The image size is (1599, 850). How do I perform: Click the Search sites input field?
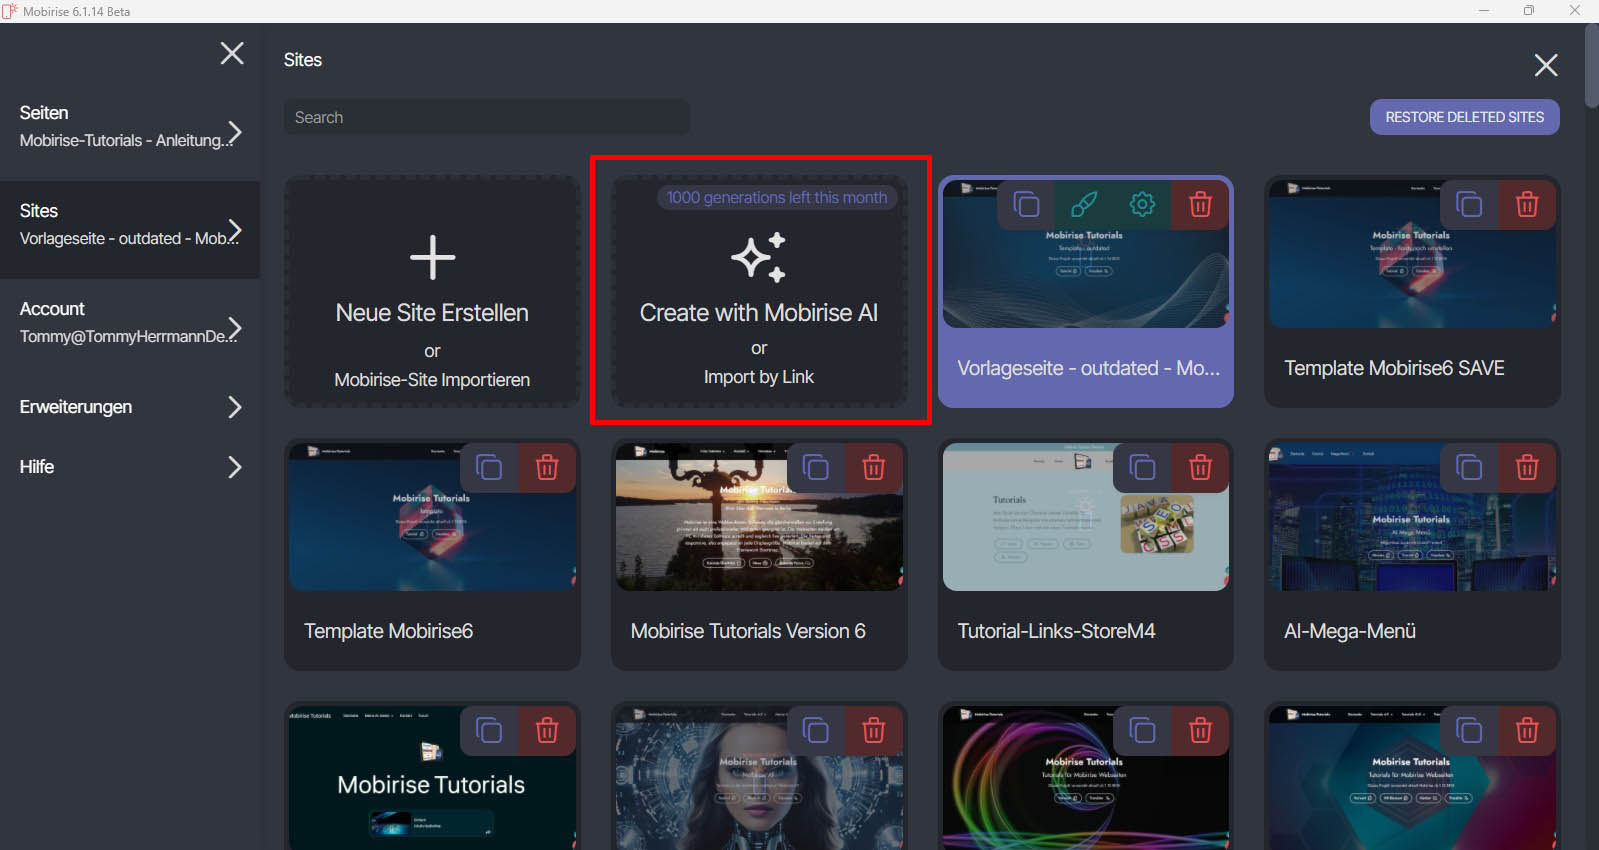(486, 117)
